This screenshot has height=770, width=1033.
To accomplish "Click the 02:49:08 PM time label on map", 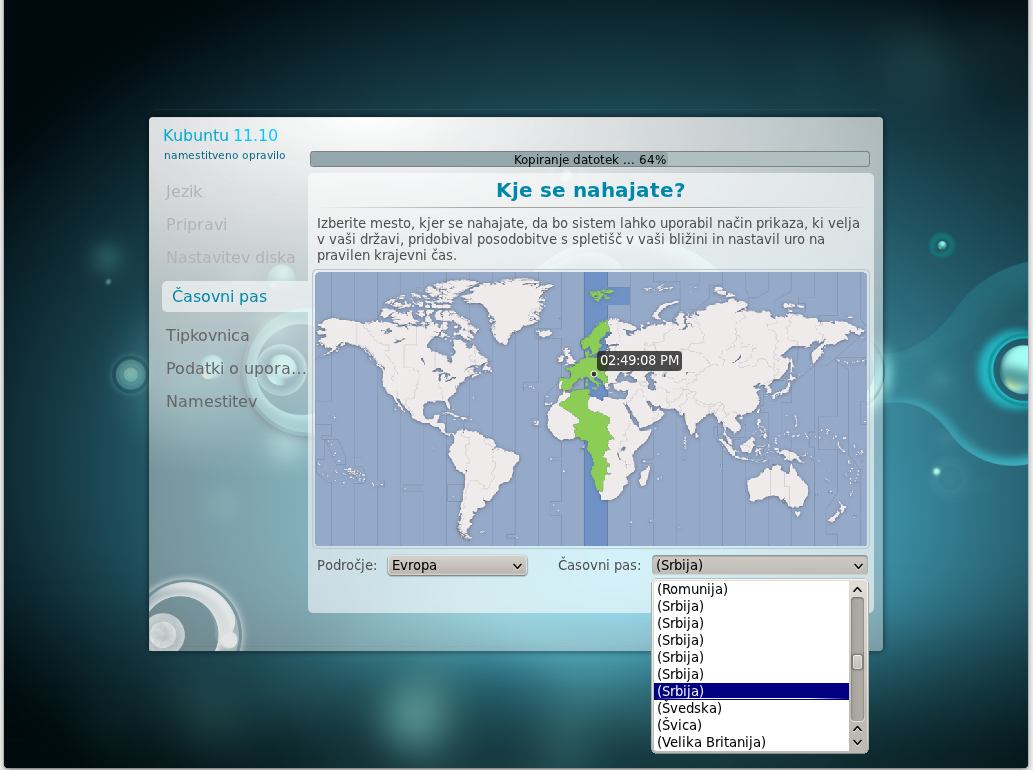I will click(x=640, y=360).
